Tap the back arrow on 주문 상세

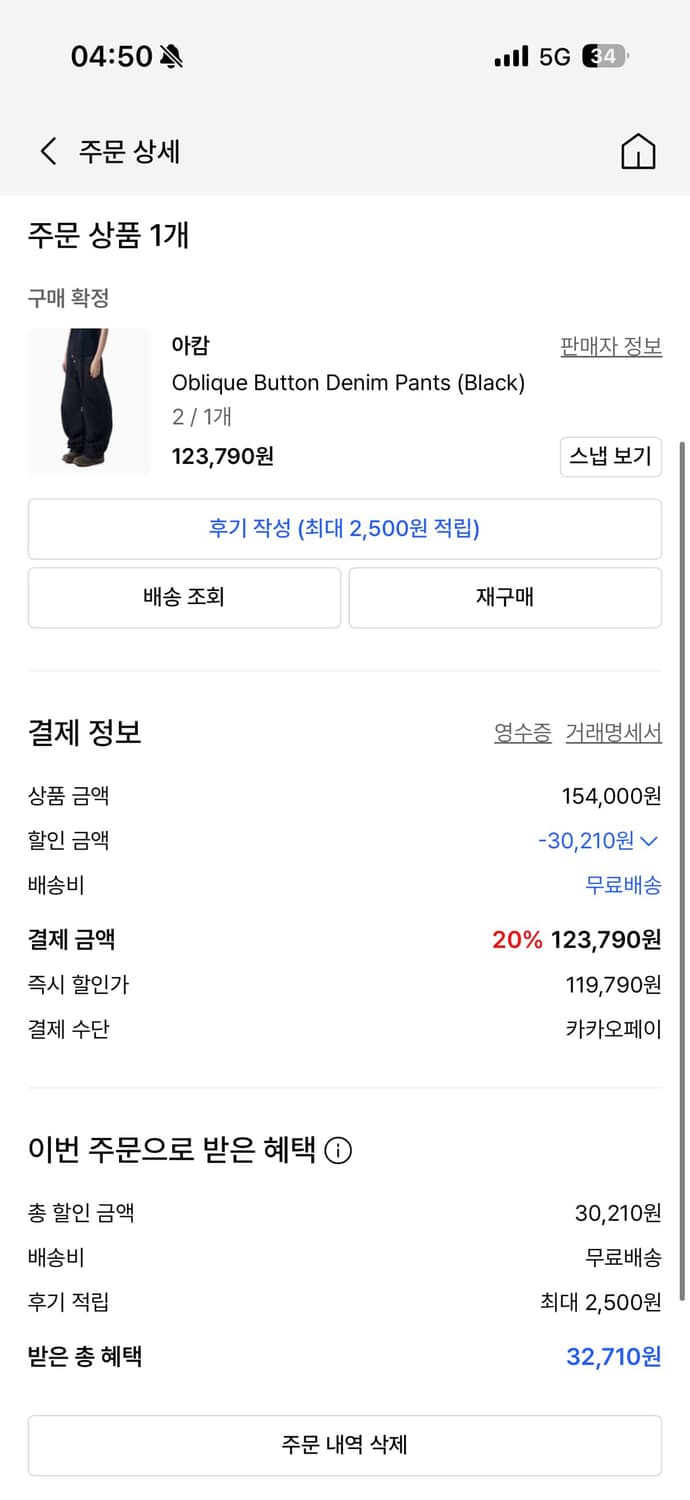tap(46, 150)
